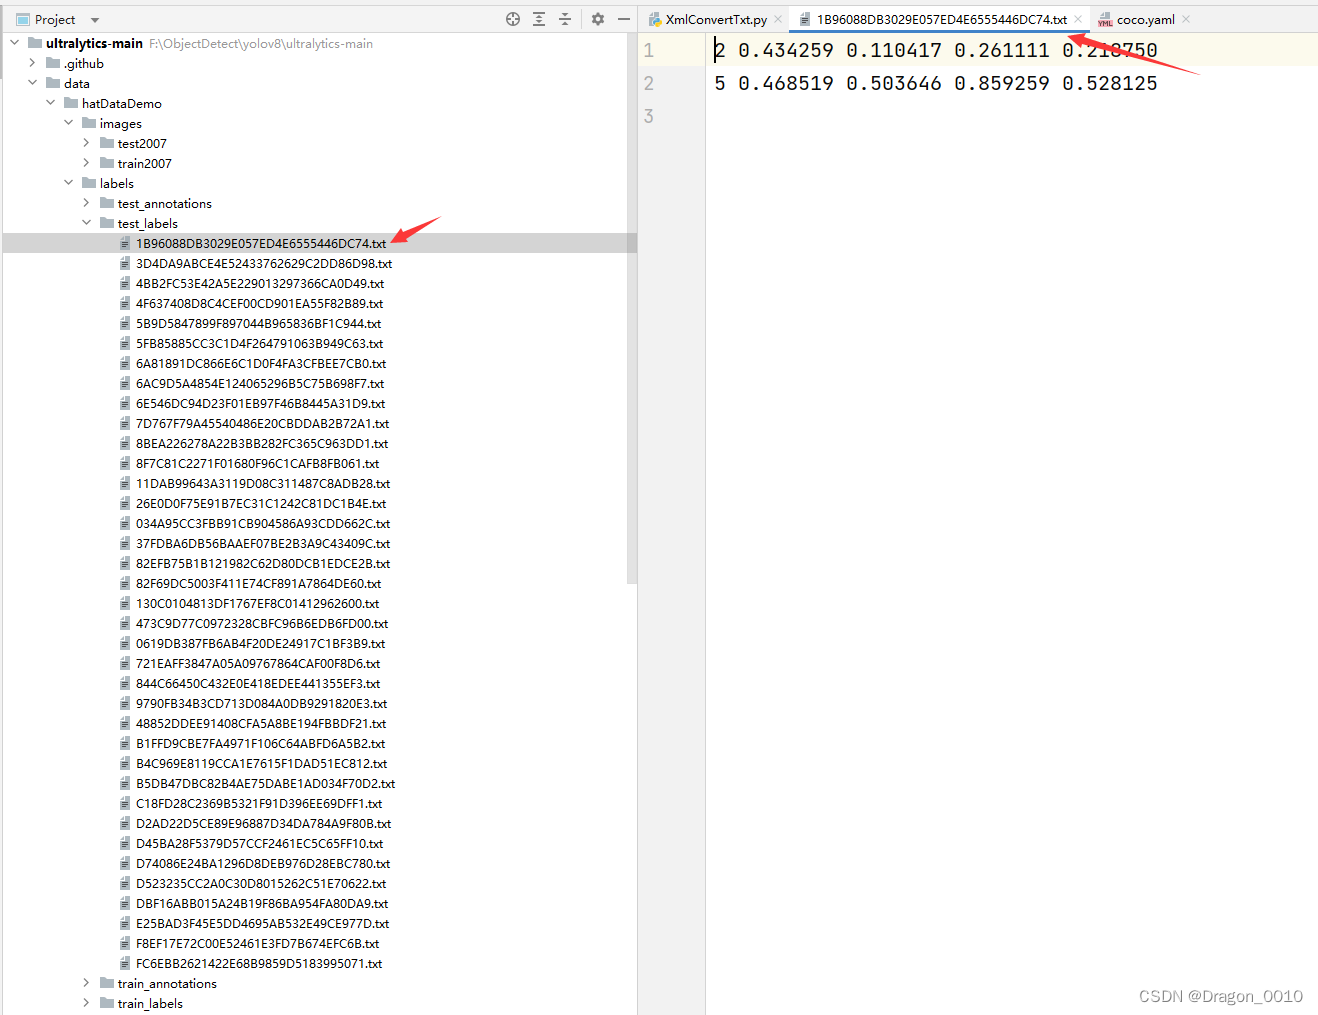Select file 6E546DC94D23F01EB97F46B8445A31D9.txt

pyautogui.click(x=260, y=403)
